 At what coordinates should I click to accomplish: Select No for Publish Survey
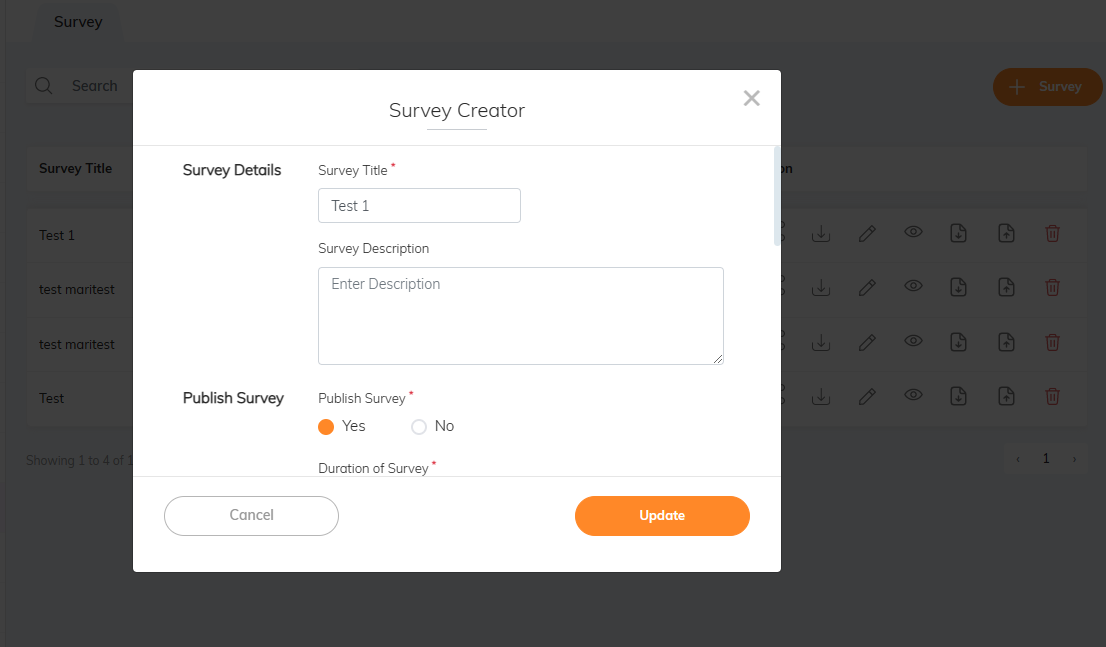click(419, 427)
